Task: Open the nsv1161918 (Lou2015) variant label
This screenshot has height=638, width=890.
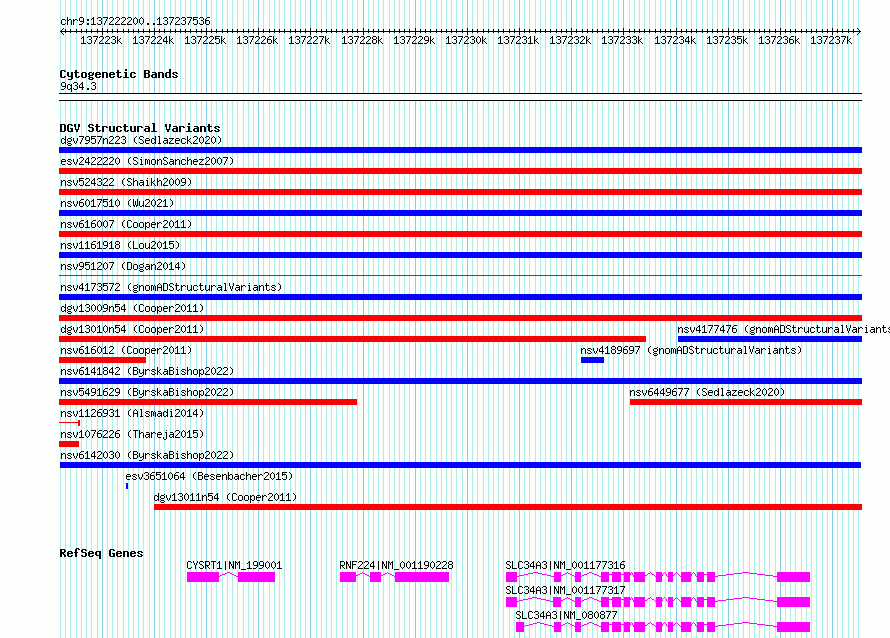Action: (120, 245)
